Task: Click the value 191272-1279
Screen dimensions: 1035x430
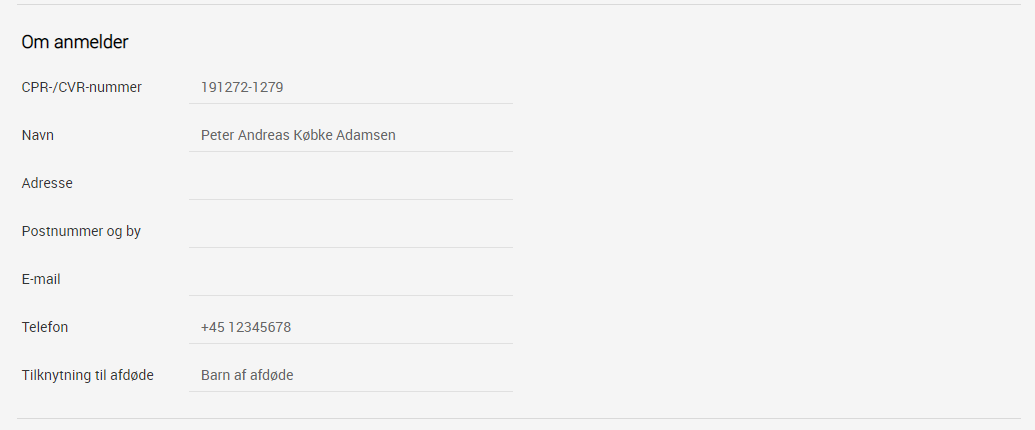Action: coord(242,87)
